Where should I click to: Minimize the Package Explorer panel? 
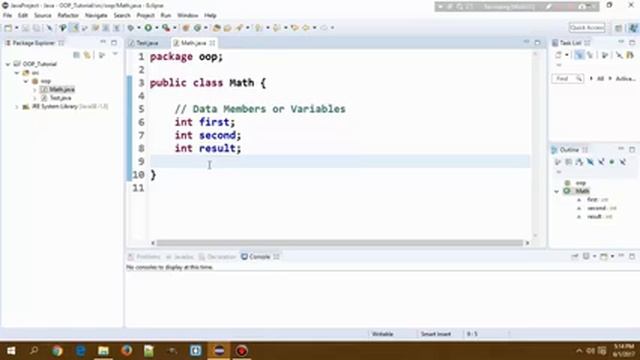(103, 42)
